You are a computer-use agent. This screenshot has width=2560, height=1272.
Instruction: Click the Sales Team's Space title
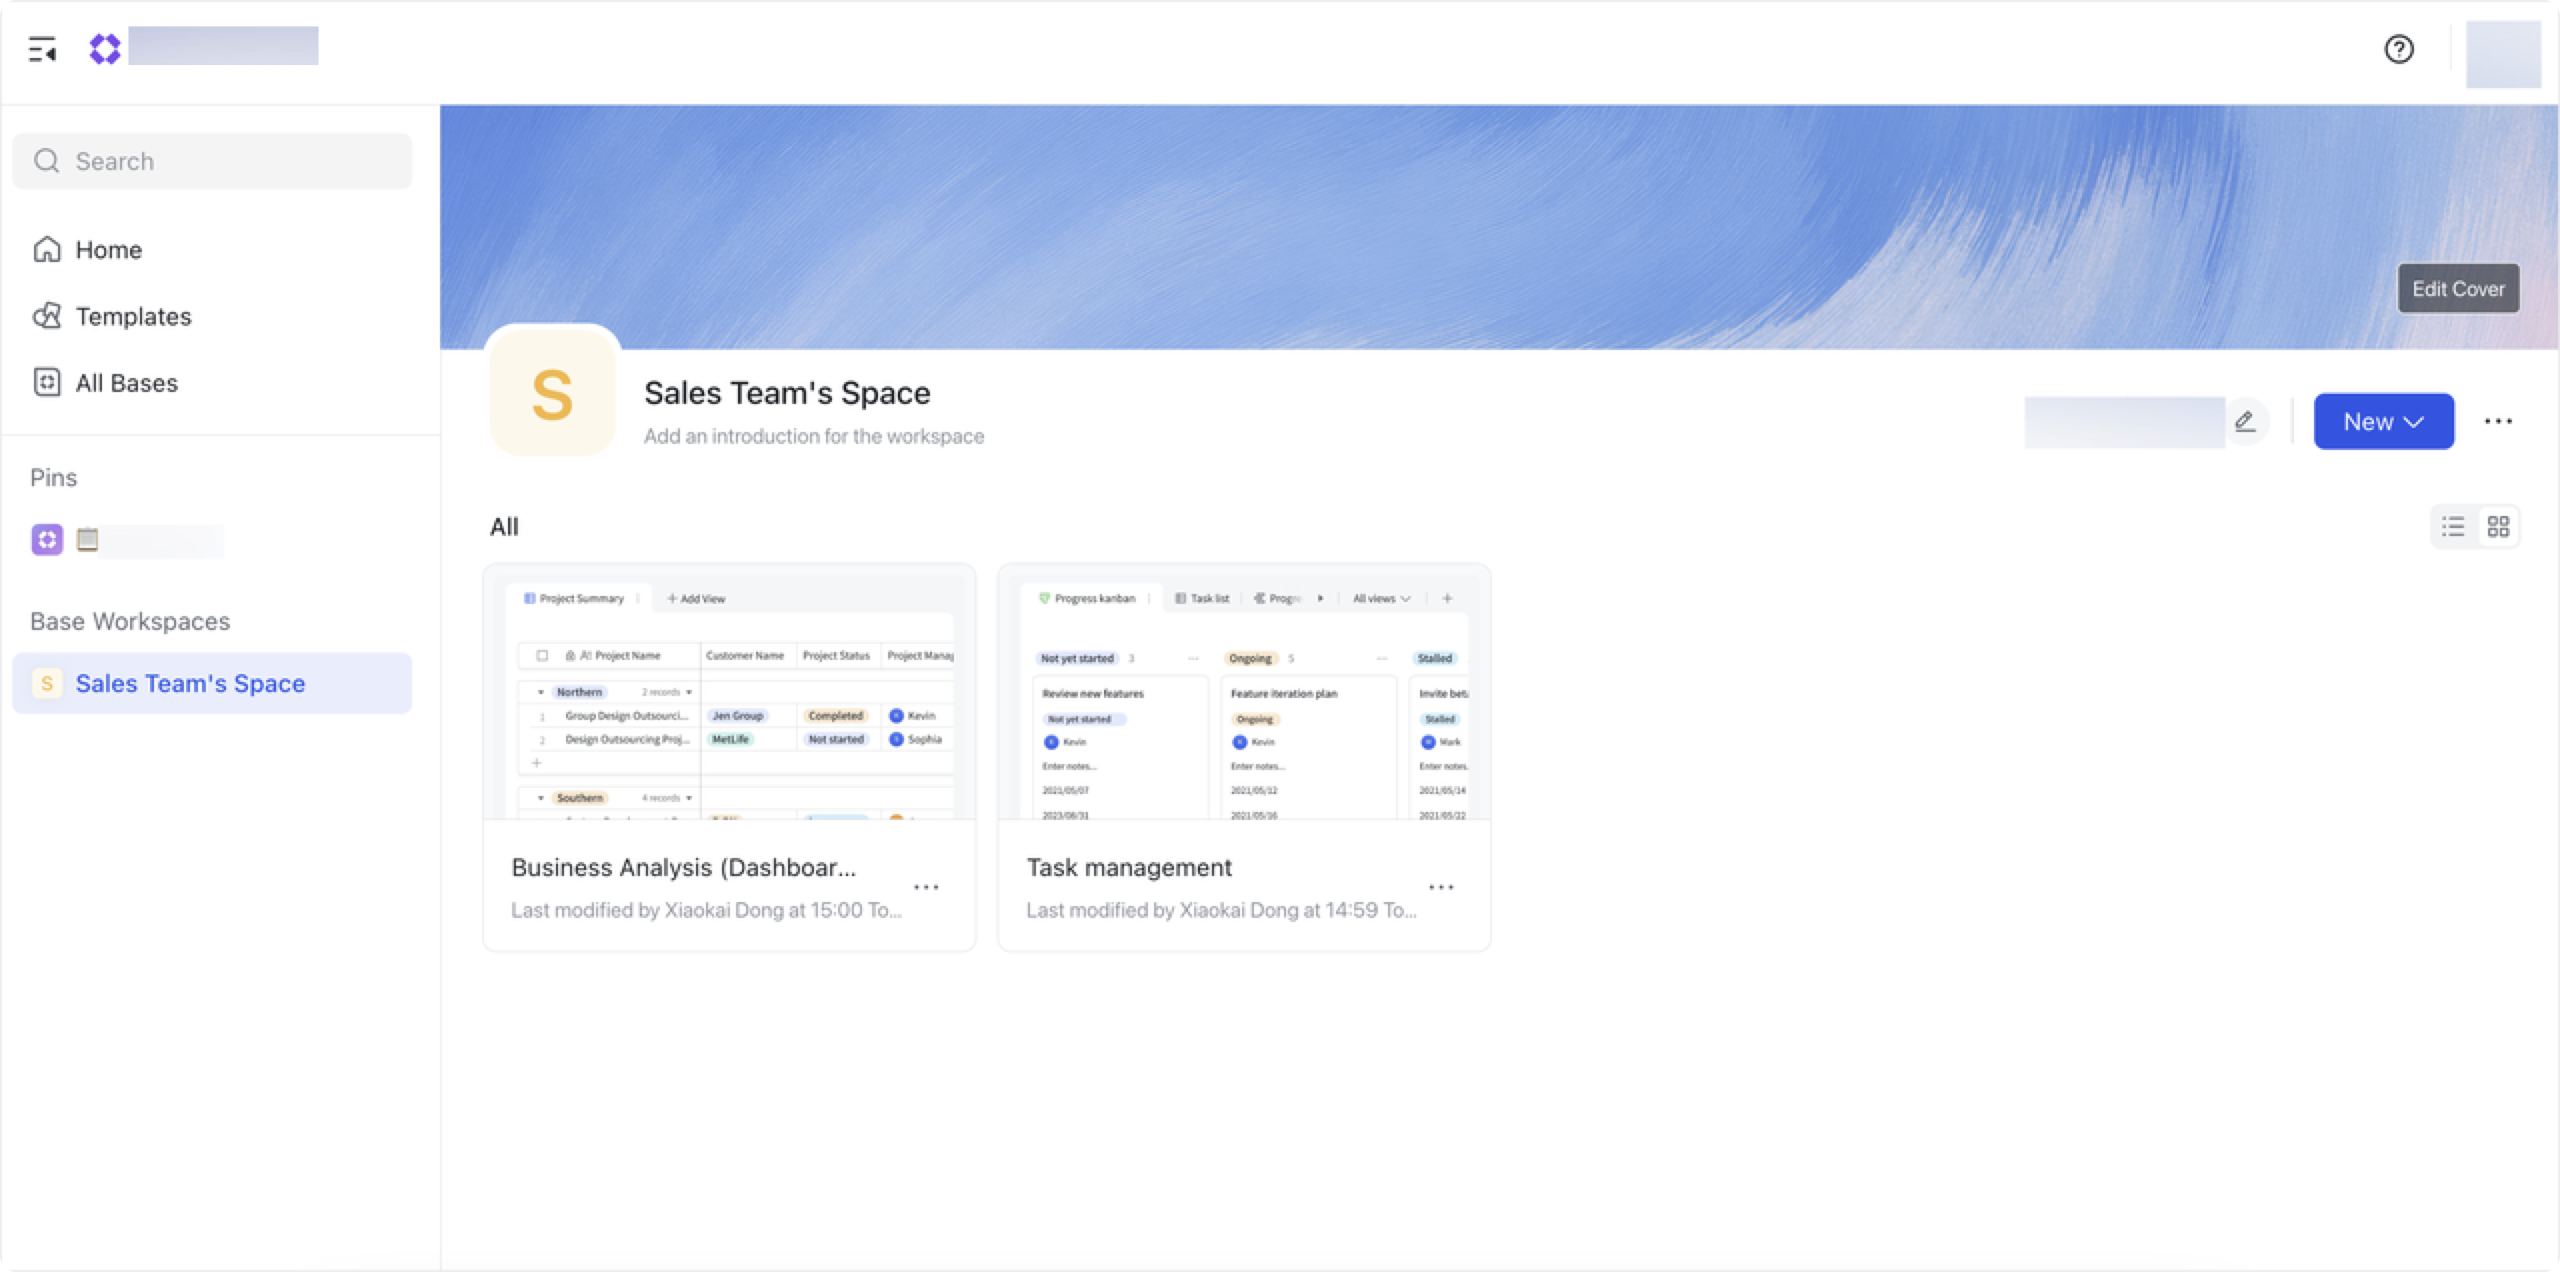pyautogui.click(x=787, y=393)
